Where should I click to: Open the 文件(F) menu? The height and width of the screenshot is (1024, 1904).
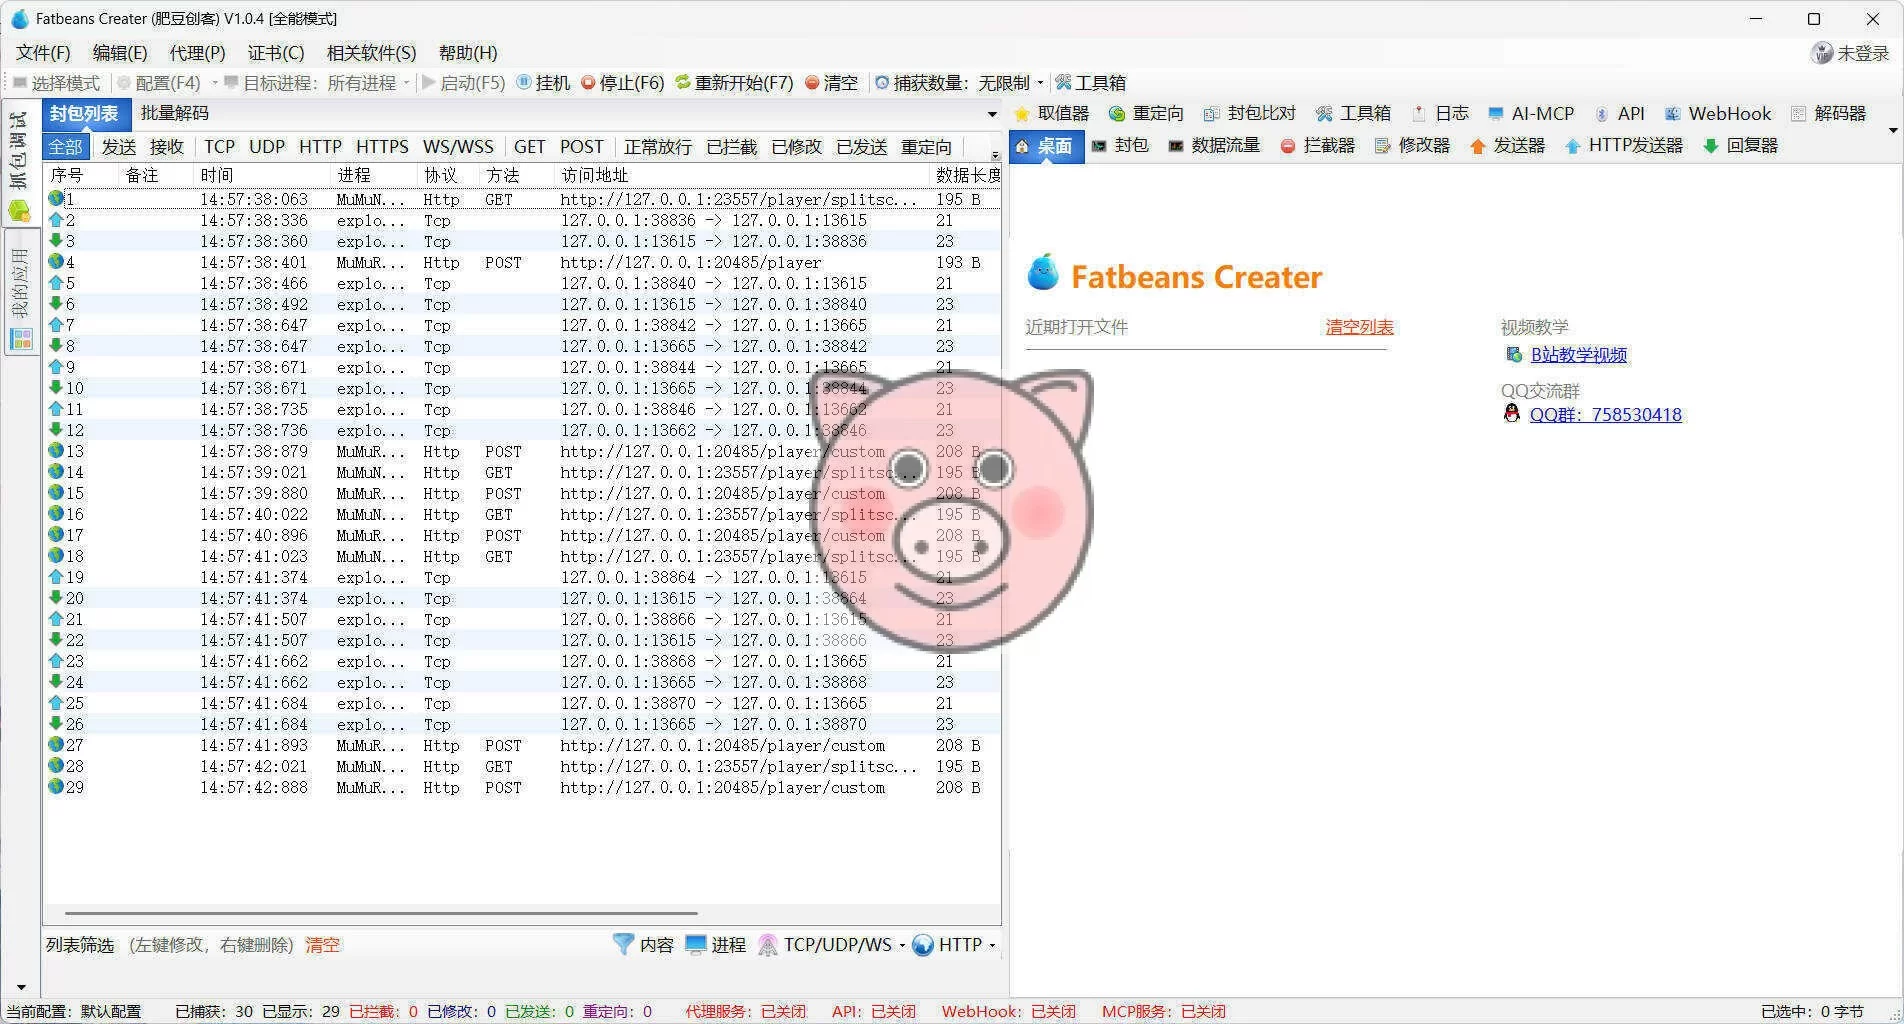point(43,53)
